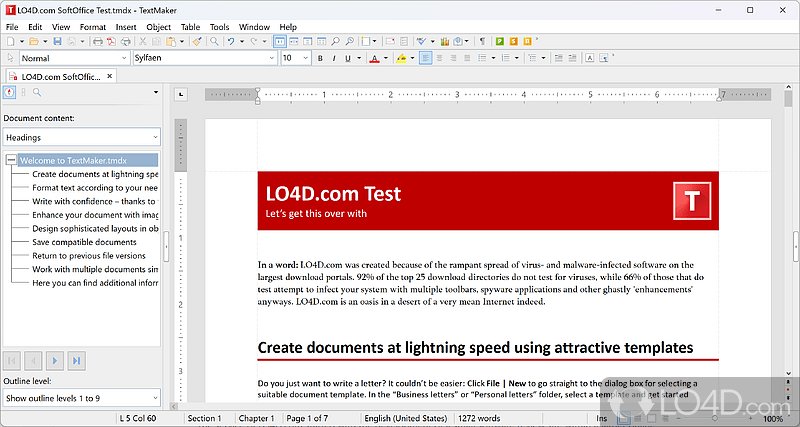This screenshot has height=427, width=800.
Task: Toggle left alignment button
Action: [x=426, y=58]
